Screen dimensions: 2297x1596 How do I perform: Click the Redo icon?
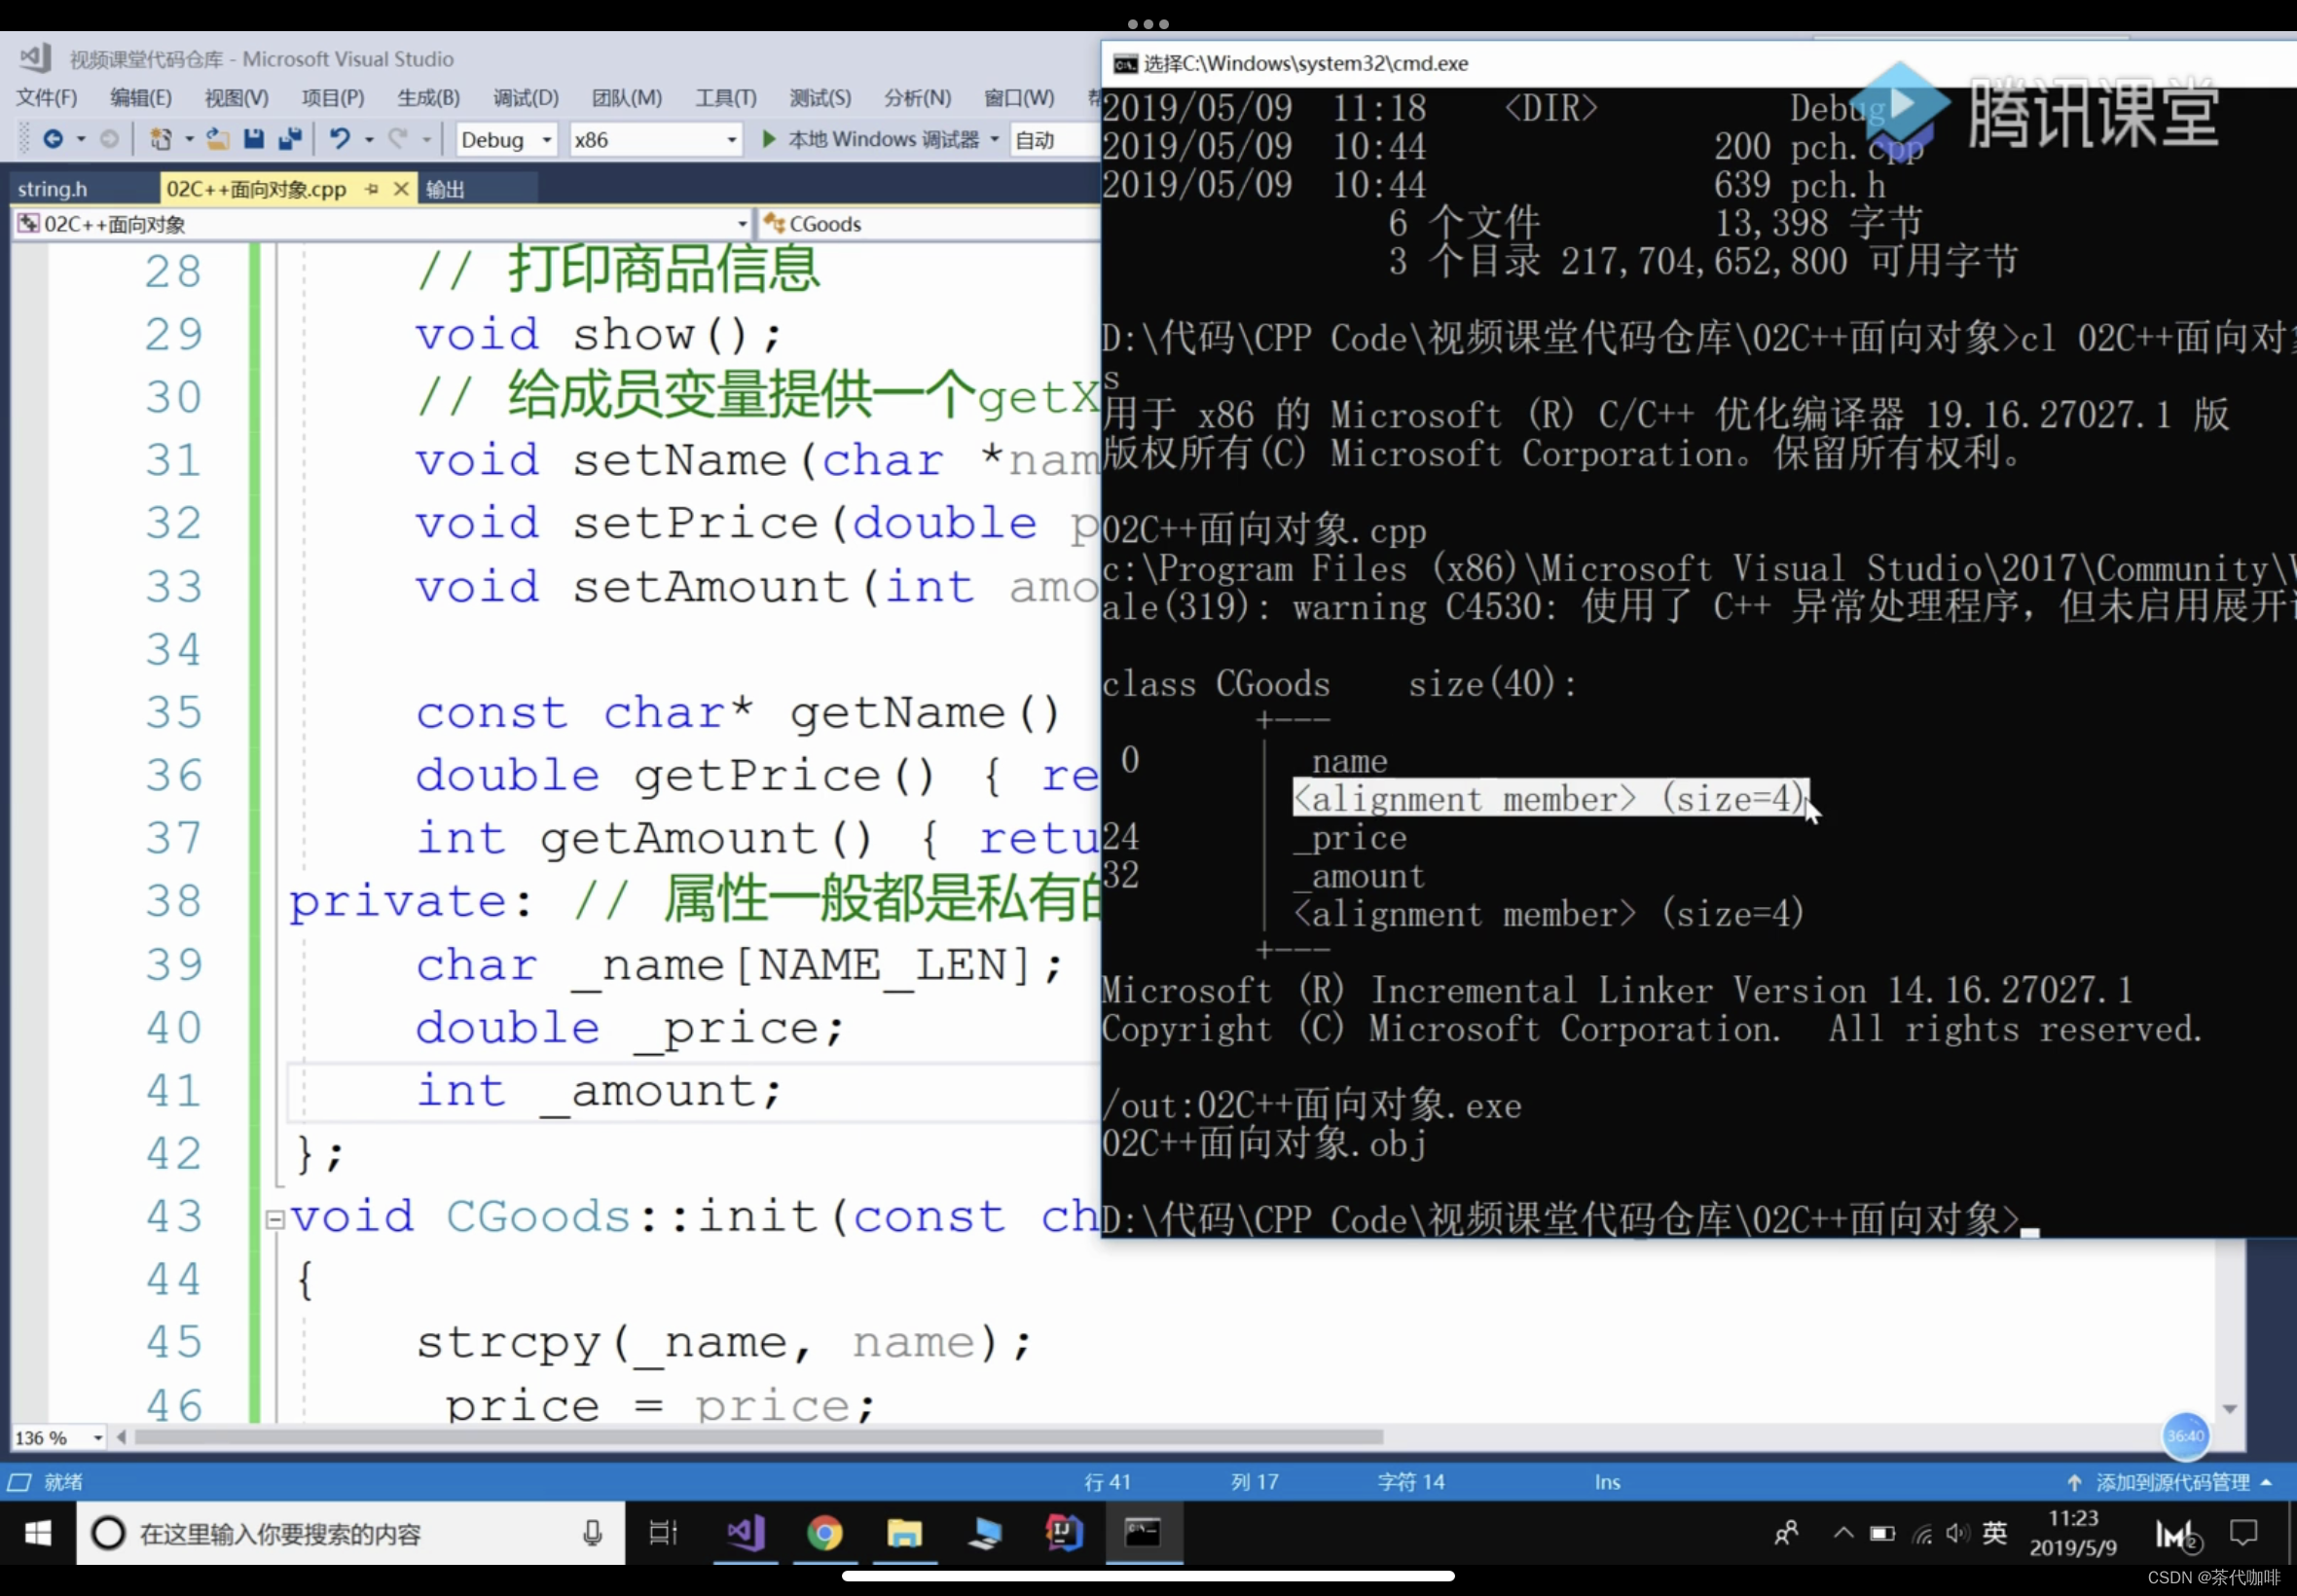400,139
